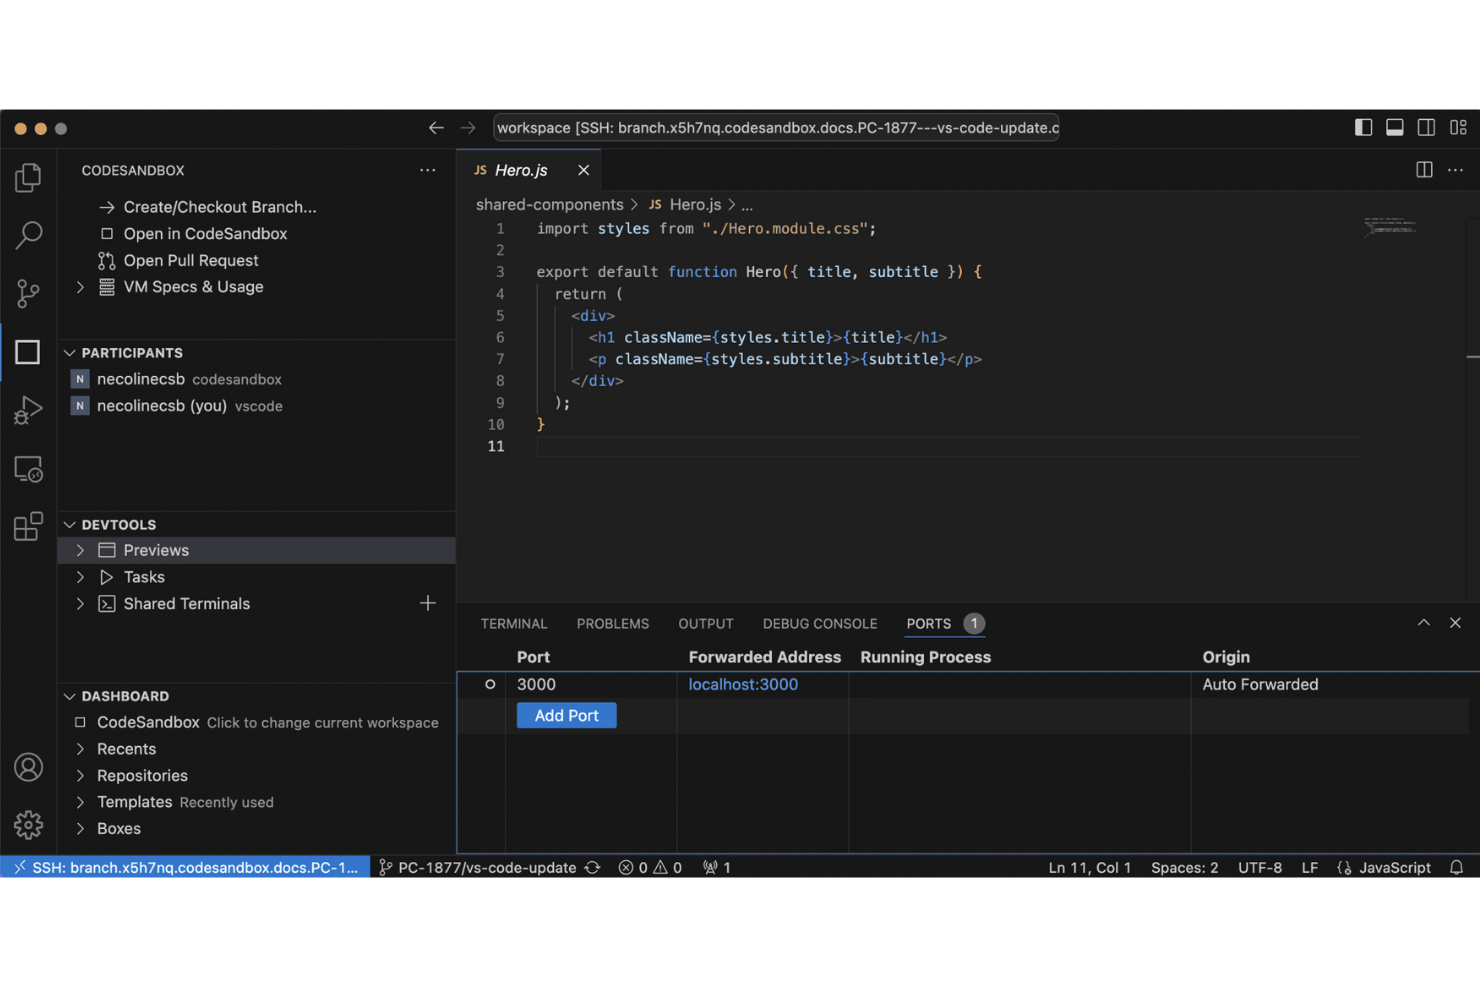
Task: Open Source Control view
Action: click(29, 293)
